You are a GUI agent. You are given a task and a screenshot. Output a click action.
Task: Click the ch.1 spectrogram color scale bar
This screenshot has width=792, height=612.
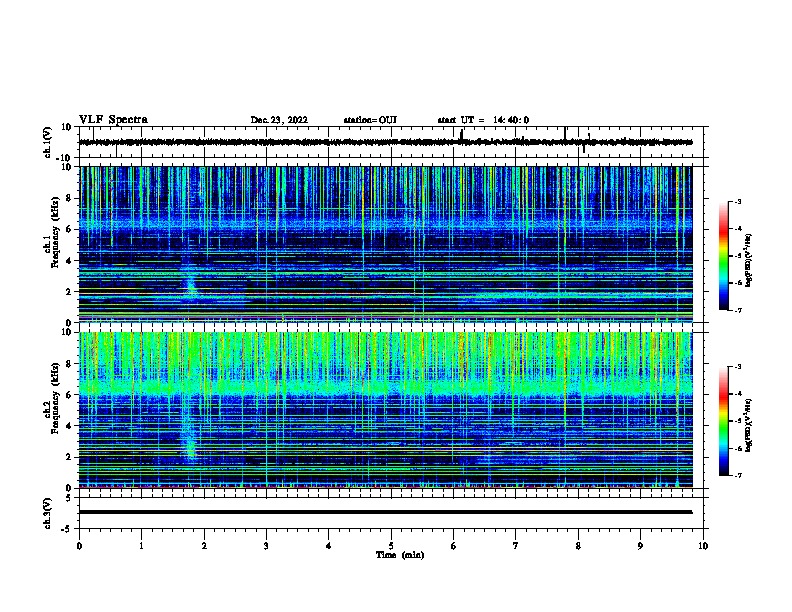(x=724, y=256)
